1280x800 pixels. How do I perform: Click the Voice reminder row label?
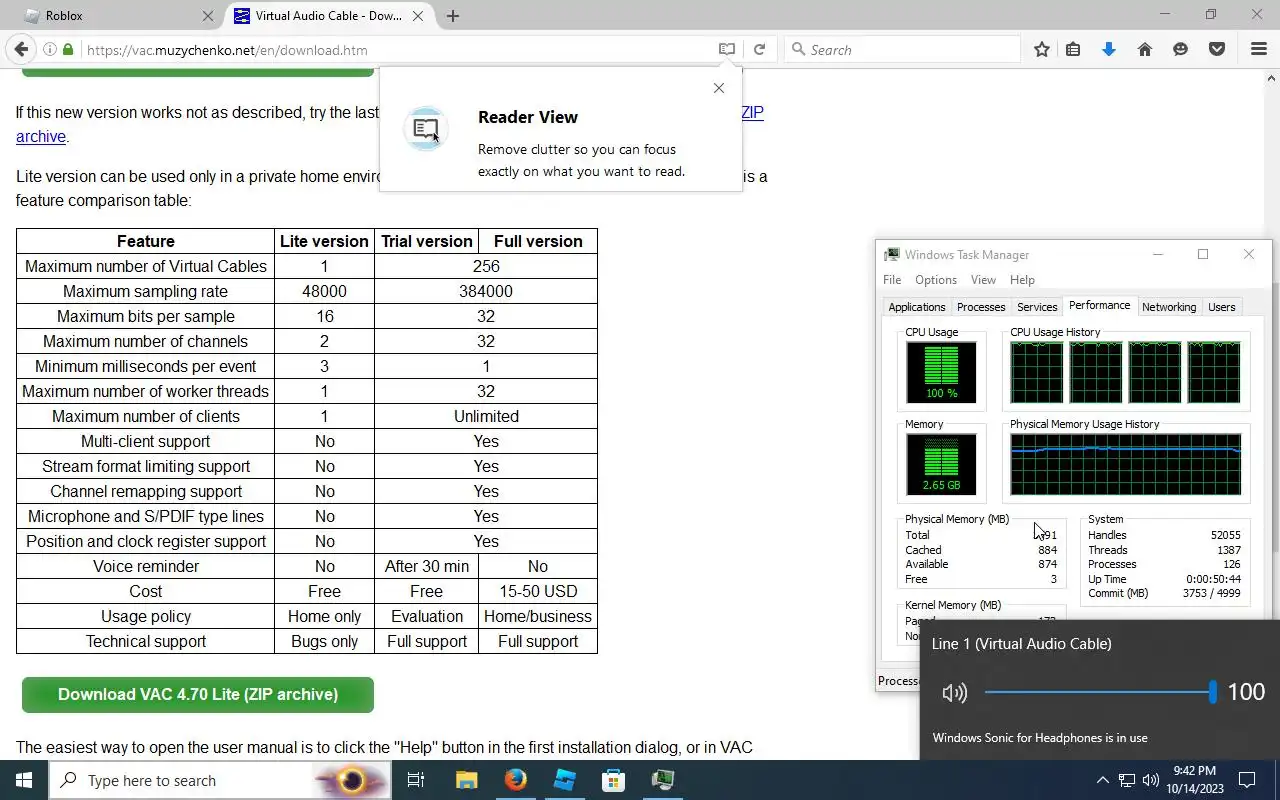point(146,566)
